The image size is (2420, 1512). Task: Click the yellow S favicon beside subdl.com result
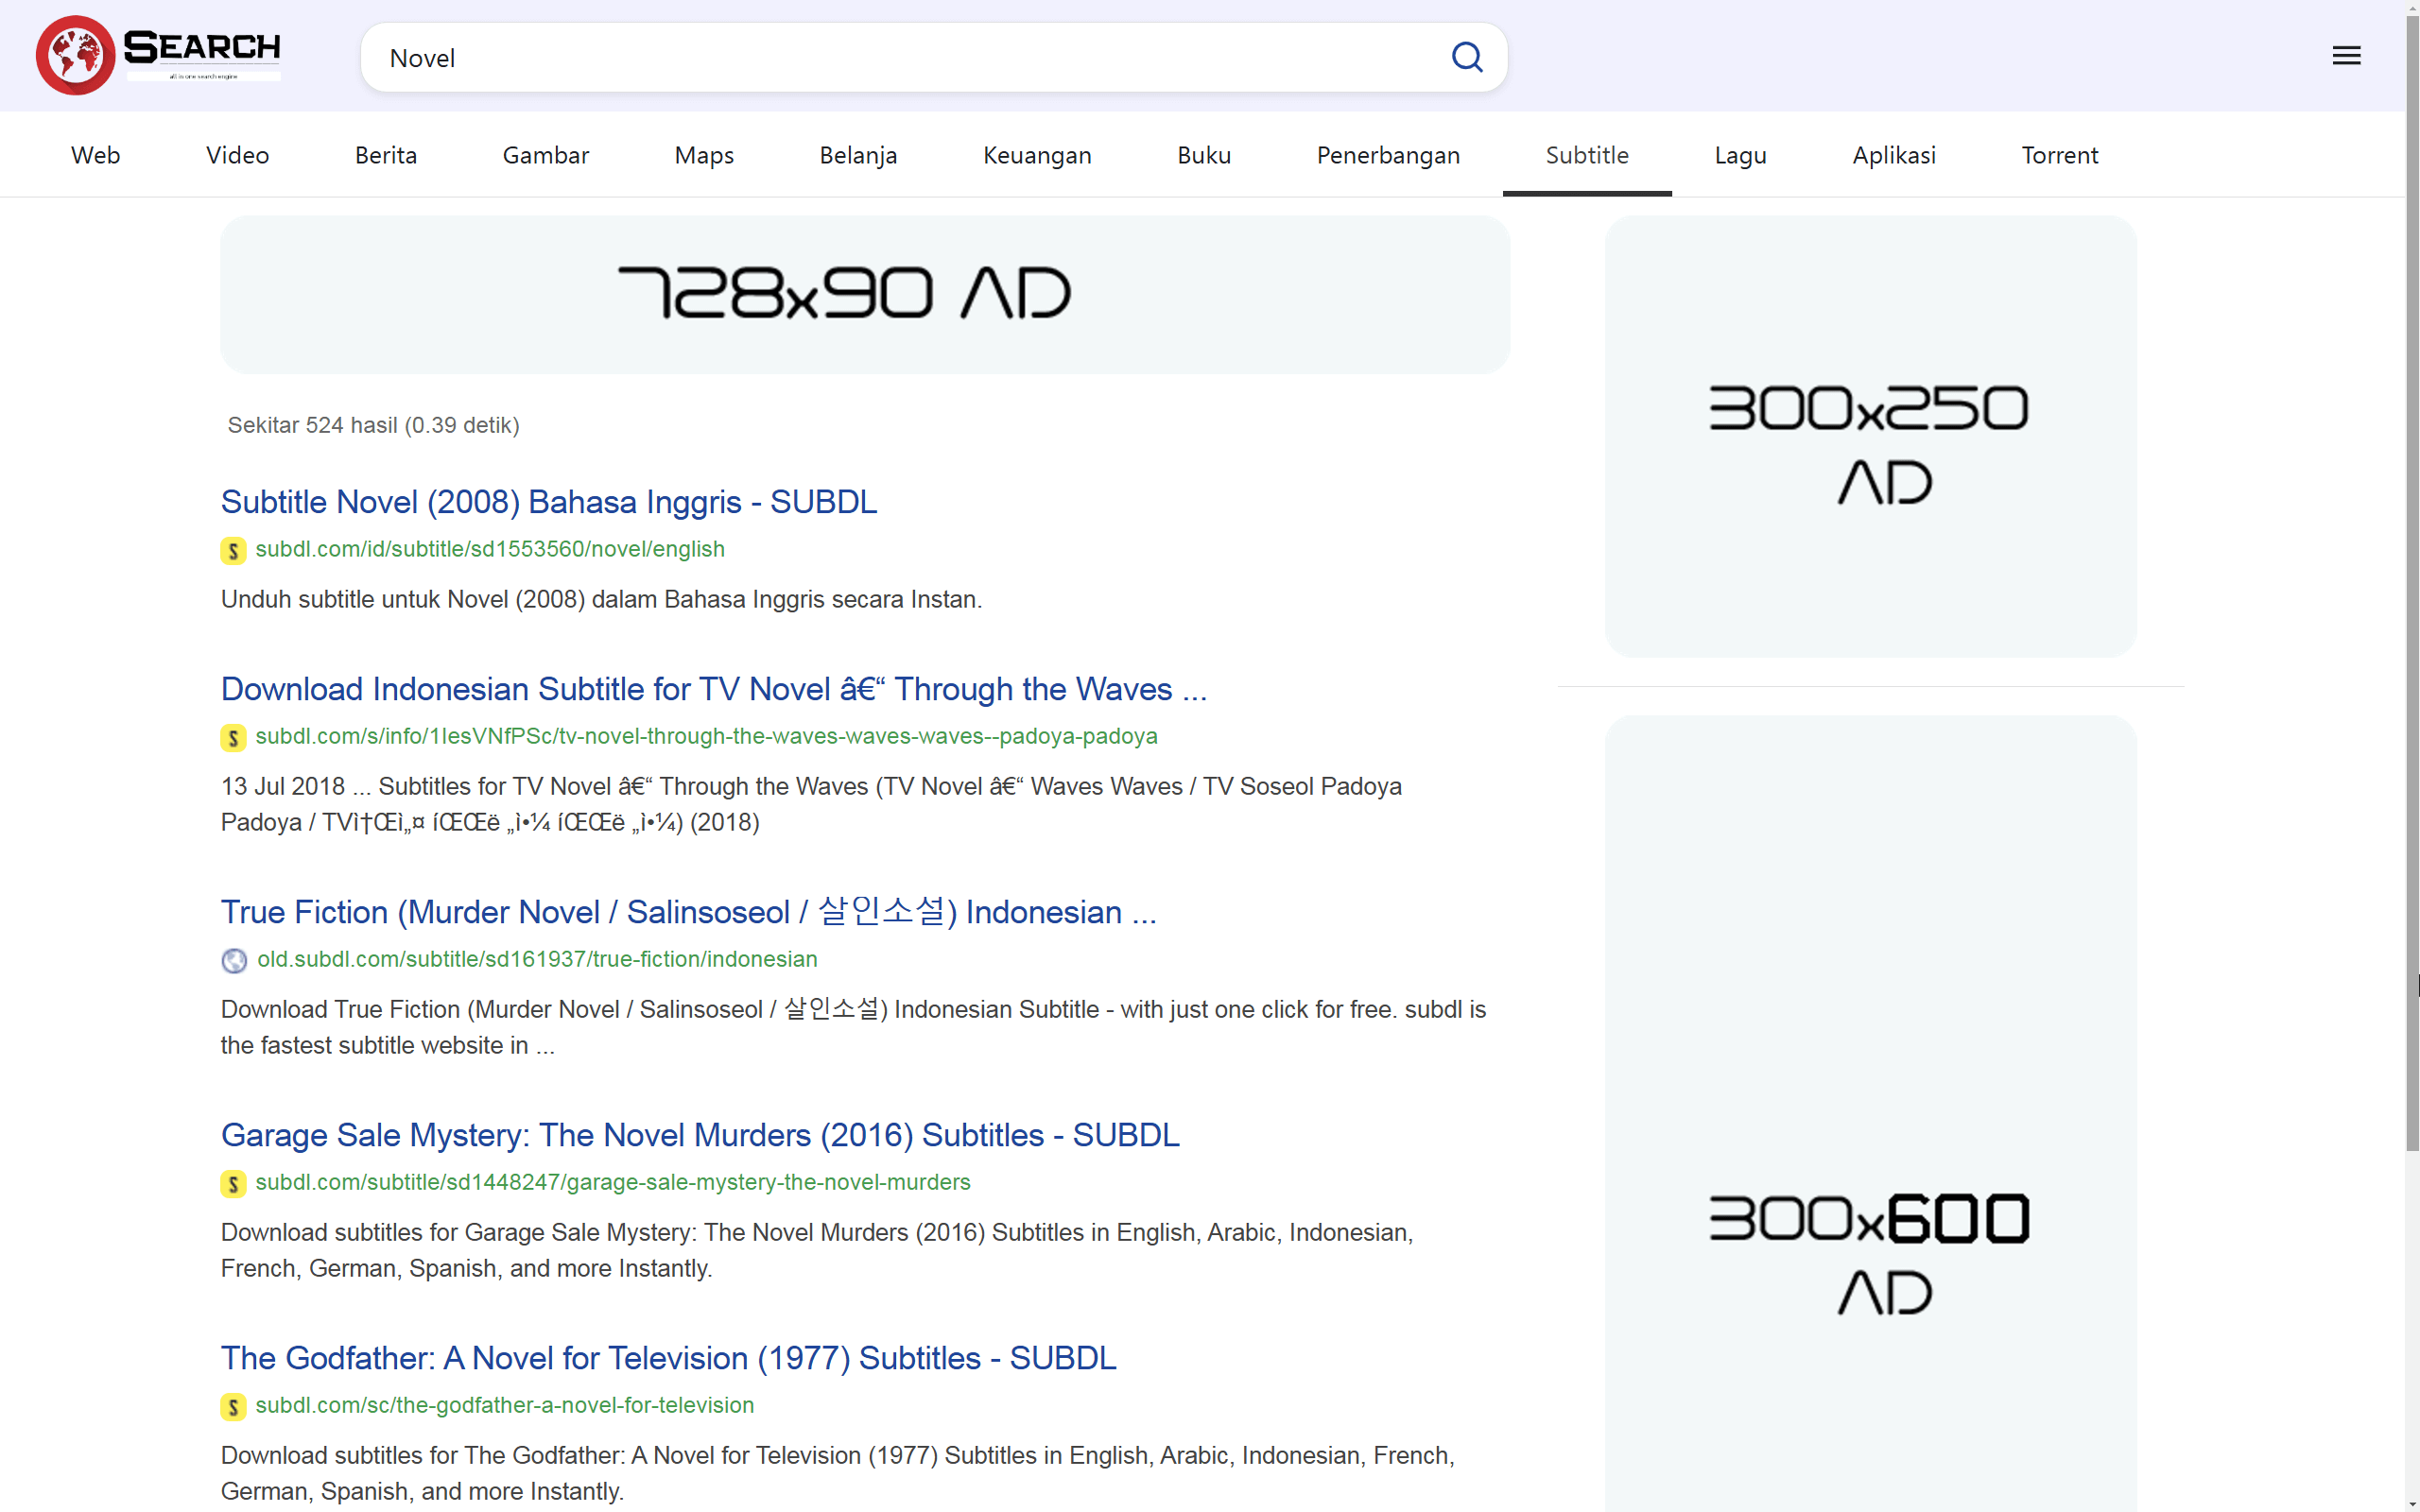233,551
